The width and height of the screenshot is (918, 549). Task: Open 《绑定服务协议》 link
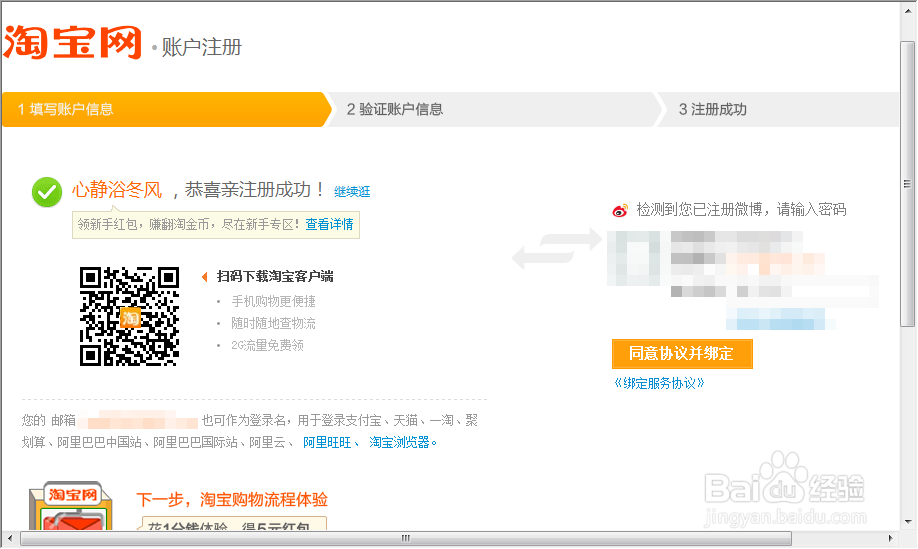(659, 383)
